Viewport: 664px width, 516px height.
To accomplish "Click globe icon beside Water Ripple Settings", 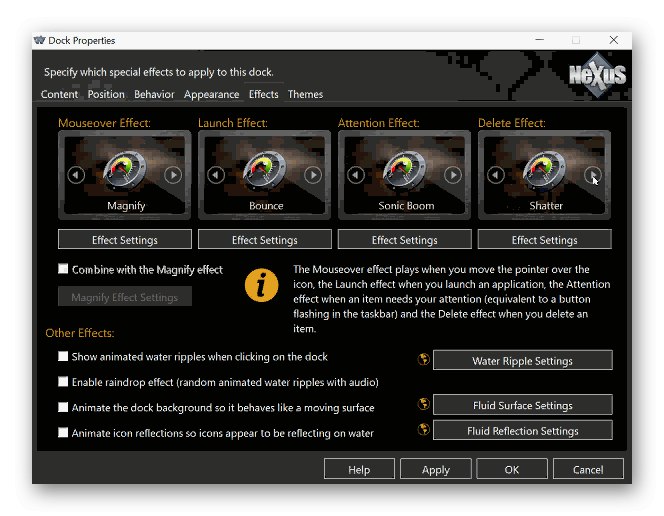I will pyautogui.click(x=423, y=359).
